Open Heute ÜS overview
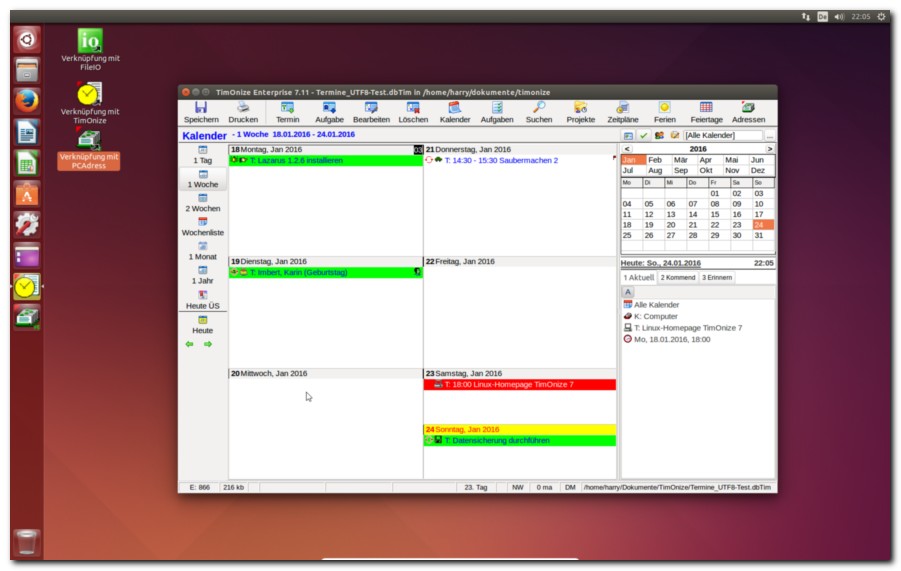 pos(203,300)
